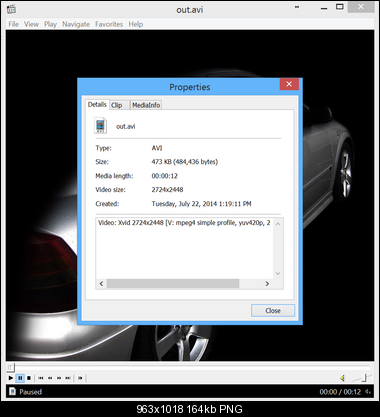Click the Close button in Properties dialog
This screenshot has height=417, width=380.
tap(273, 310)
